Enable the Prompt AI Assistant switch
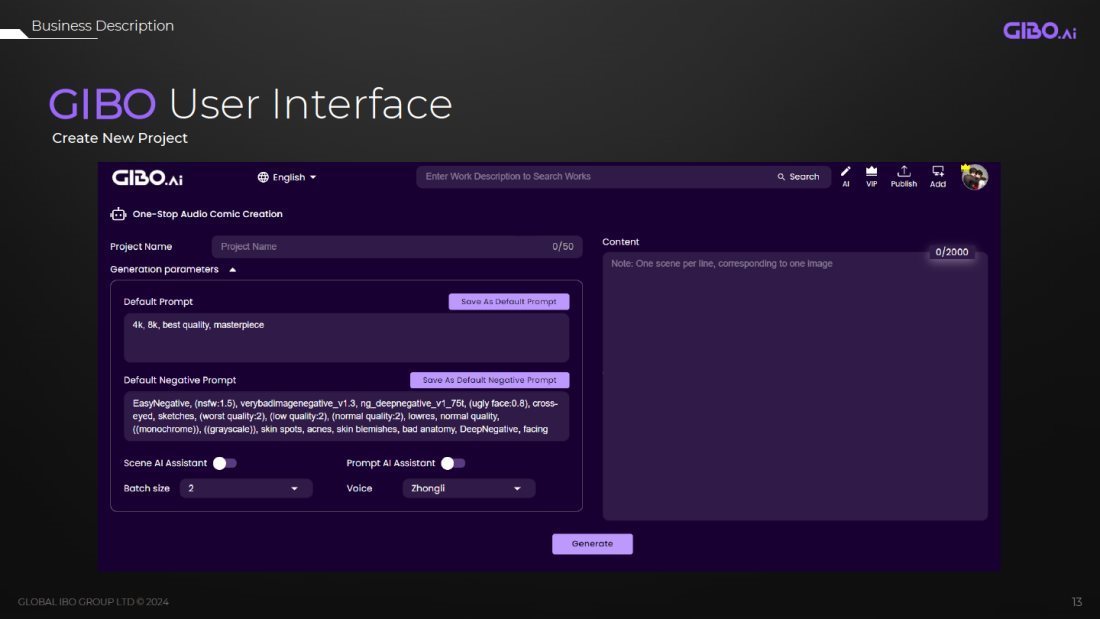Viewport: 1100px width, 619px height. pyautogui.click(x=453, y=463)
